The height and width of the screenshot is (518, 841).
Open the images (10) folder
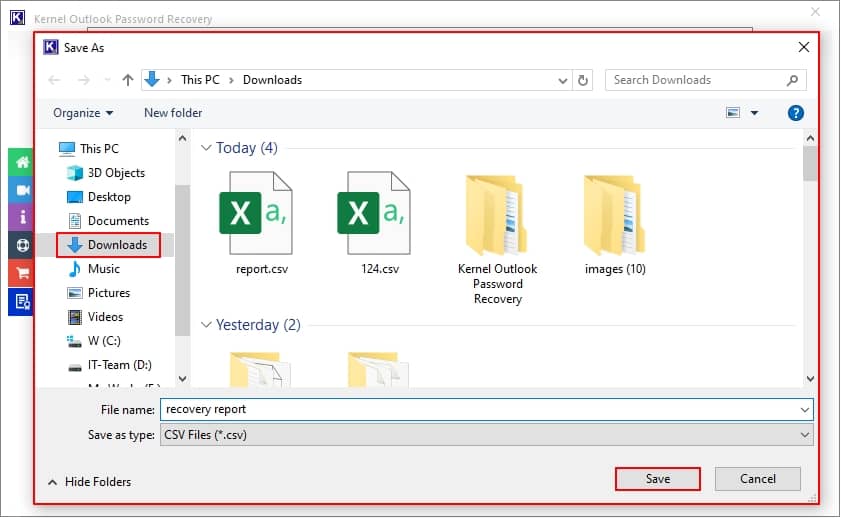[x=615, y=215]
